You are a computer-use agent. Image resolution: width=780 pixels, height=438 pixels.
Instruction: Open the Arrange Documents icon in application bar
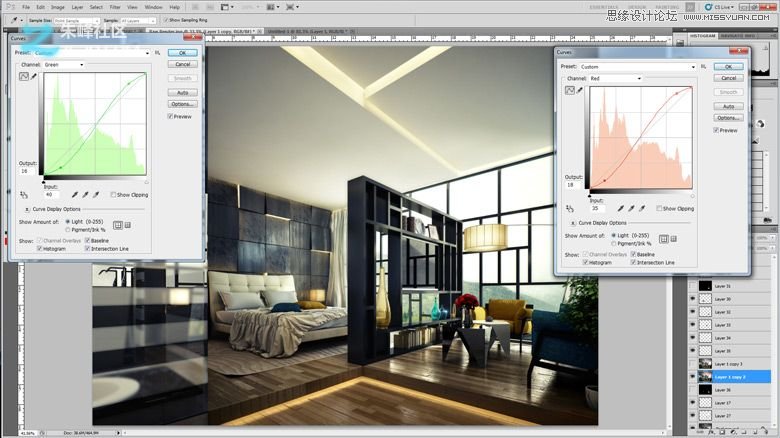(x=273, y=7)
